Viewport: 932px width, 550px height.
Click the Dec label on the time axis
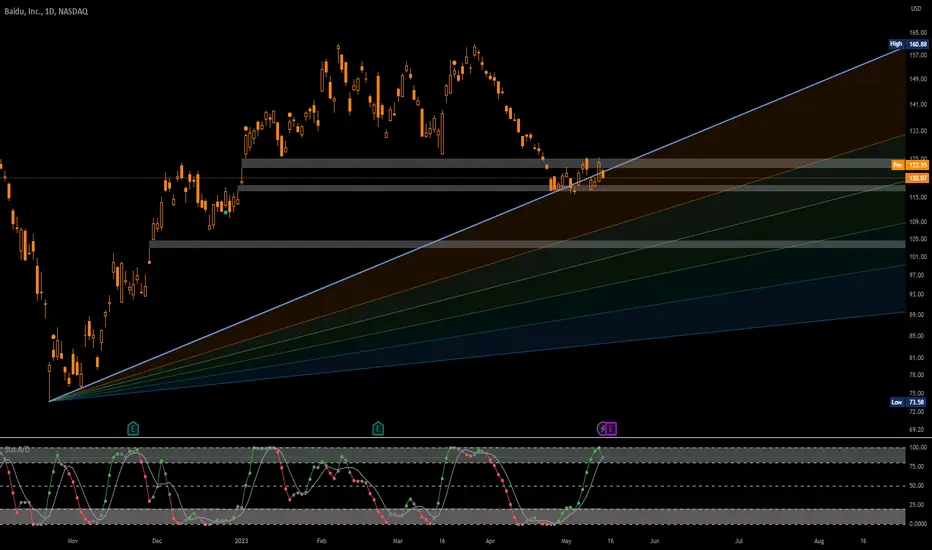[x=157, y=541]
